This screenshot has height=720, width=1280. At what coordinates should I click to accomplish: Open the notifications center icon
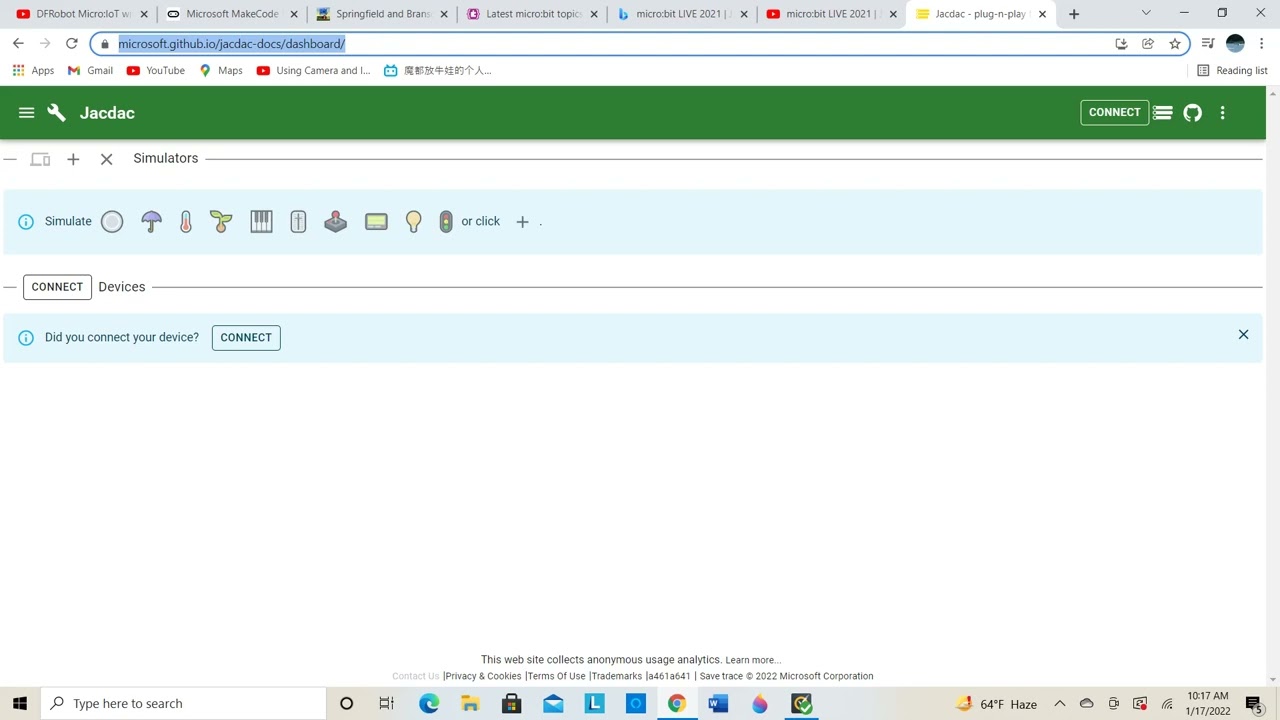click(1254, 704)
